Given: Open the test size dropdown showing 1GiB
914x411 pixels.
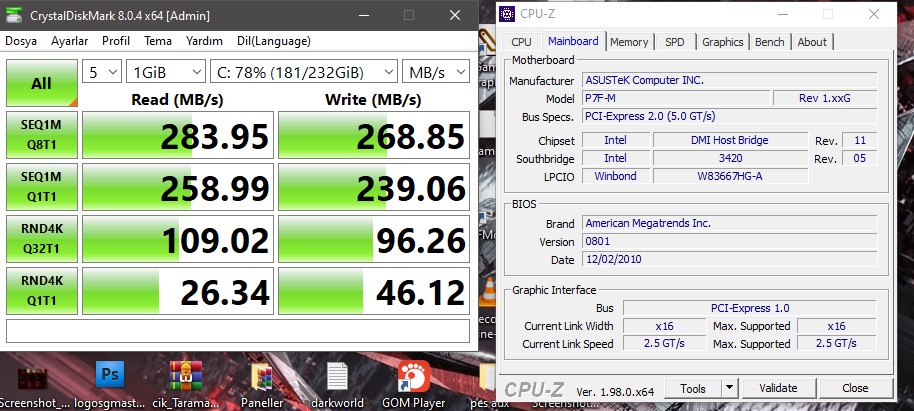Looking at the screenshot, I should (166, 72).
